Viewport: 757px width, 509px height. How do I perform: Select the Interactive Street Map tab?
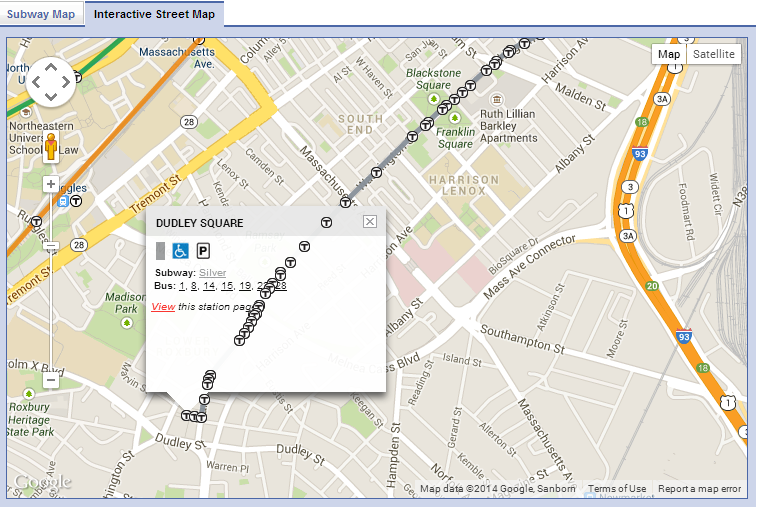pyautogui.click(x=154, y=14)
